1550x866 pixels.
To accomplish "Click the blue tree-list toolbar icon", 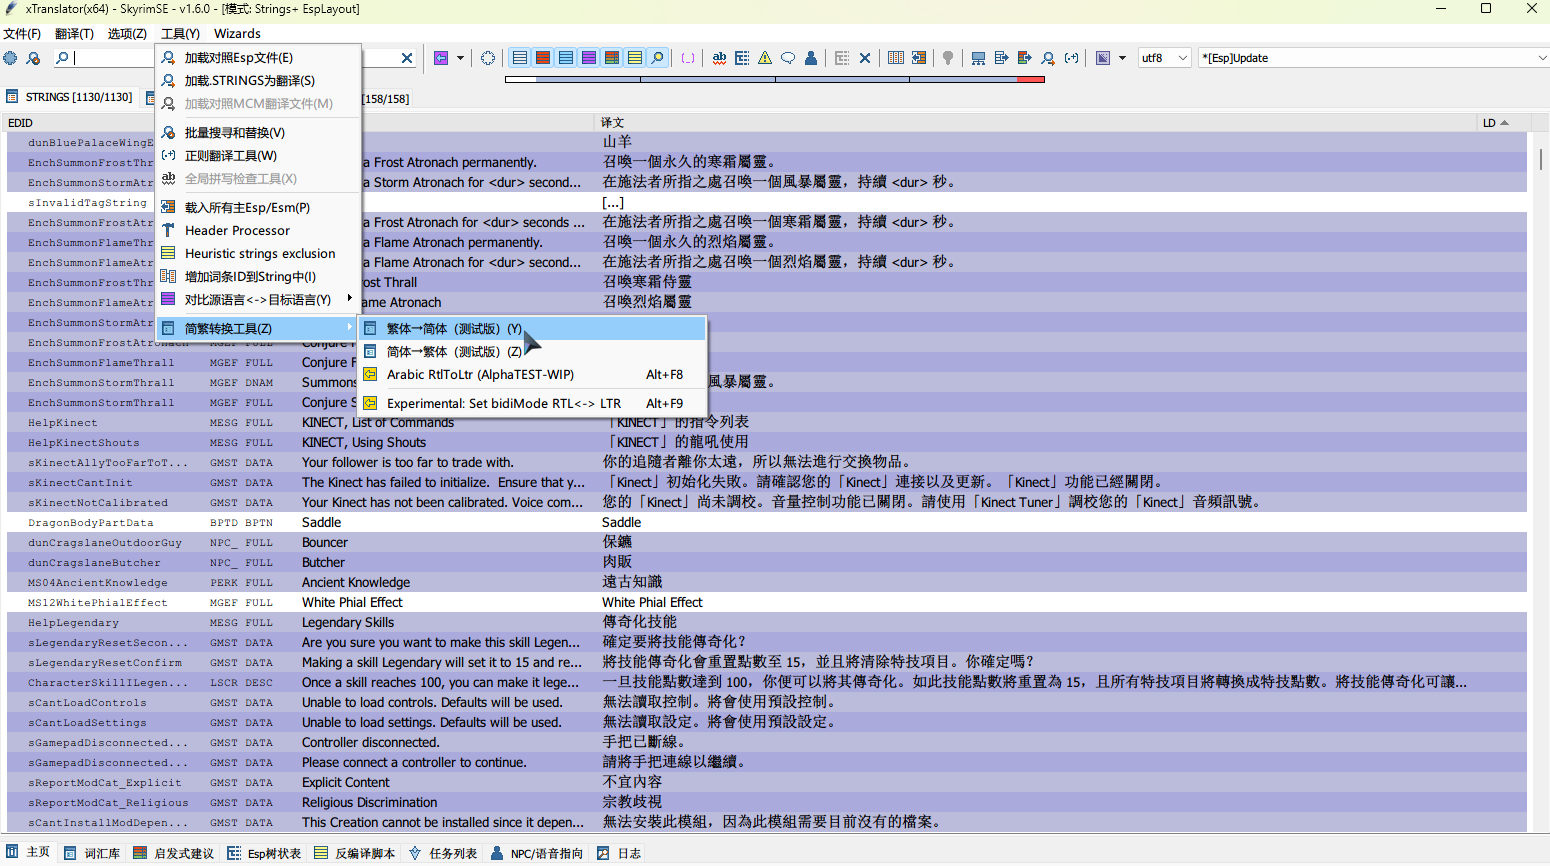I will coord(742,58).
